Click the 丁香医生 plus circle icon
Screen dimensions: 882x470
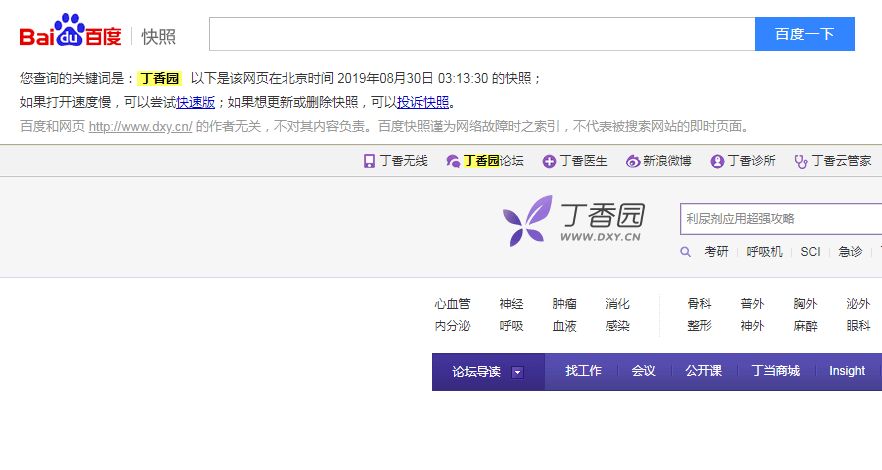[548, 161]
